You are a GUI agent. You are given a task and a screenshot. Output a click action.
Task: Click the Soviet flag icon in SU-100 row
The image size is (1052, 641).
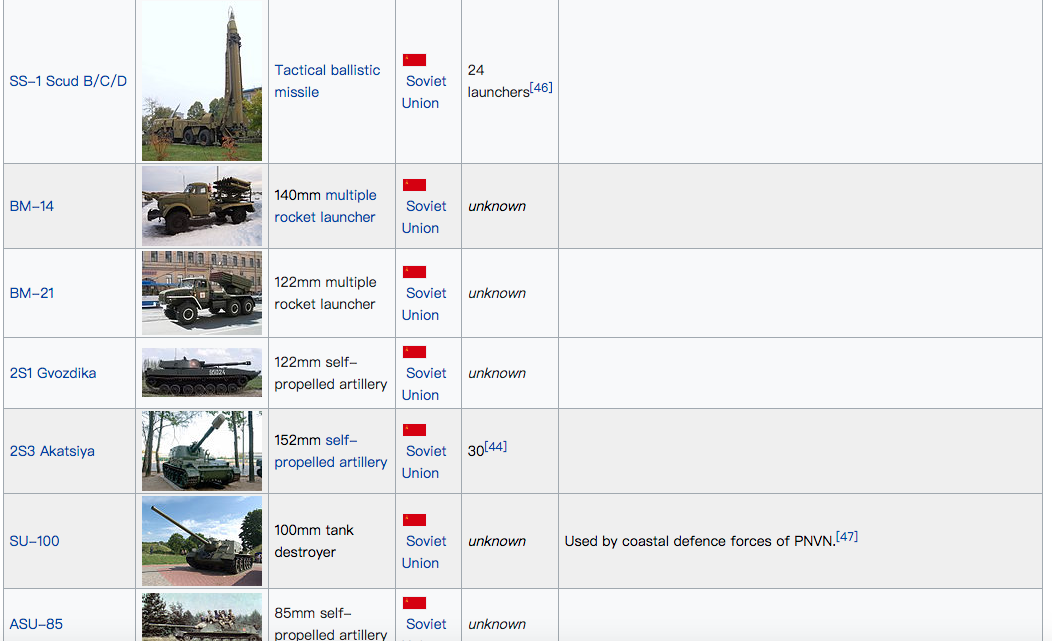point(415,520)
